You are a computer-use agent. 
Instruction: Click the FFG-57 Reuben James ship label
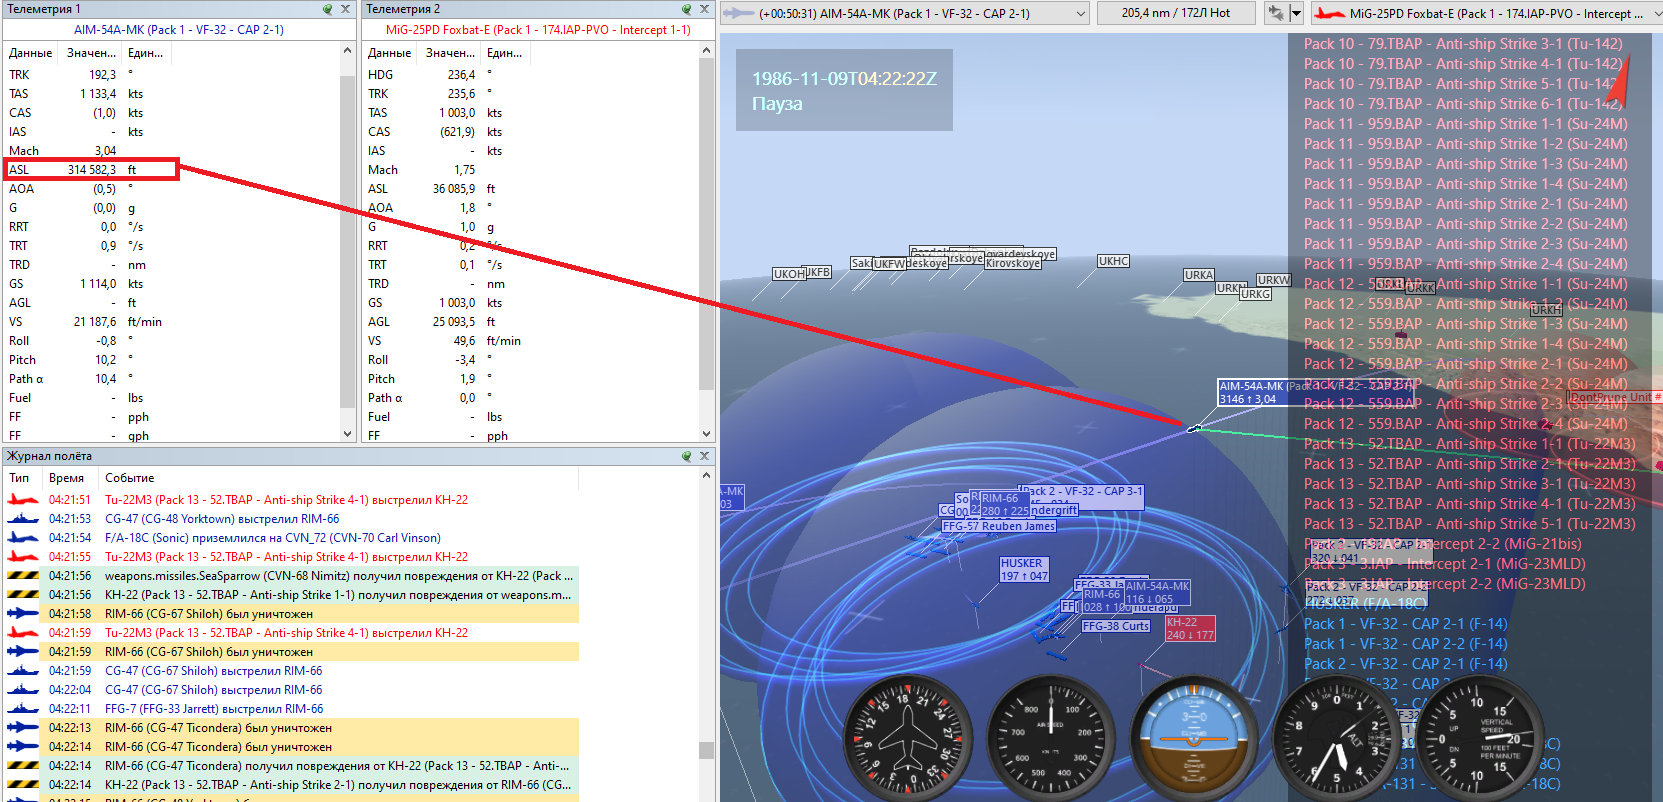998,526
